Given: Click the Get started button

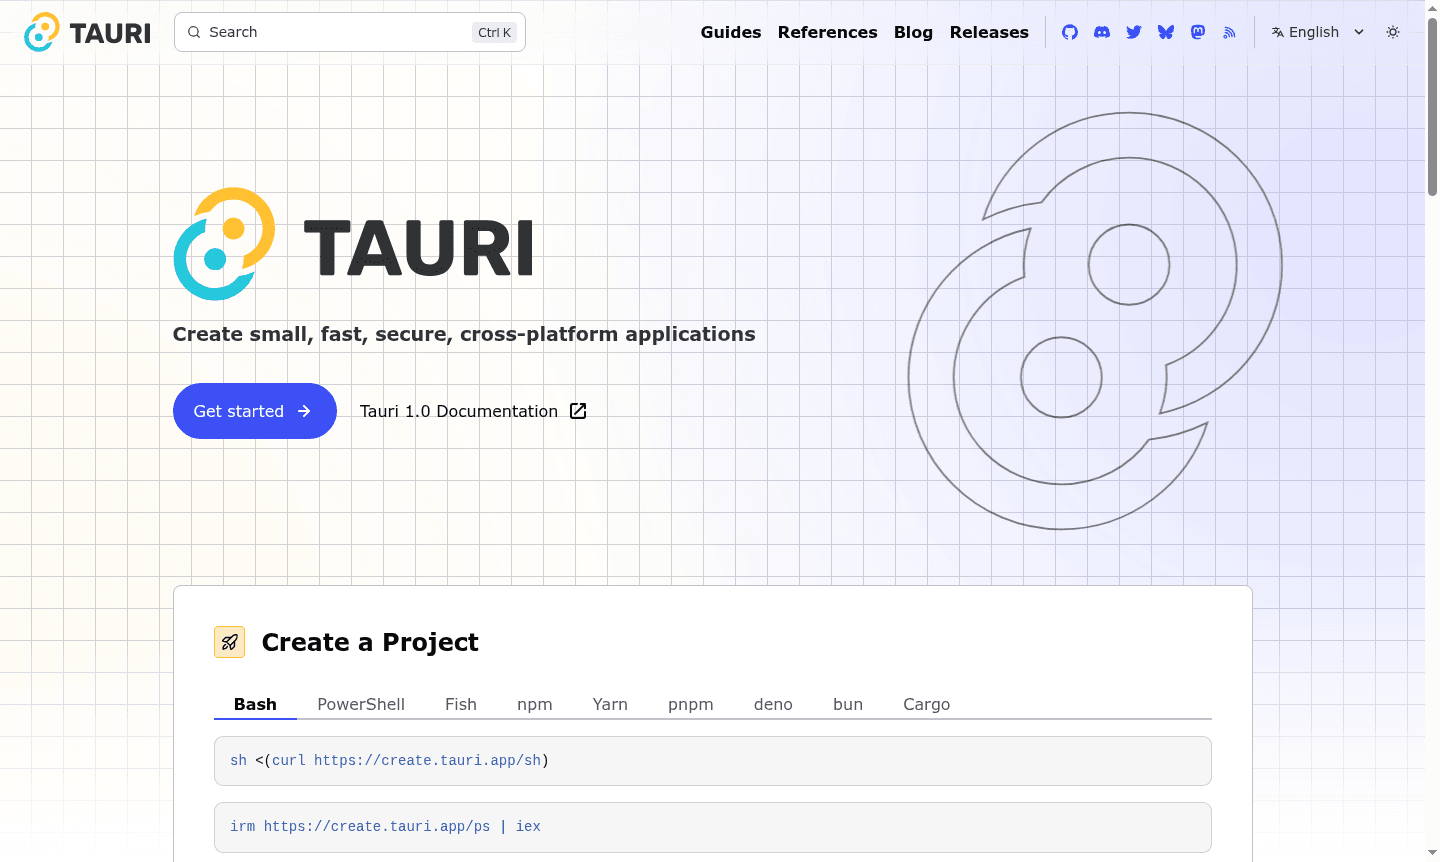Looking at the screenshot, I should pyautogui.click(x=254, y=411).
